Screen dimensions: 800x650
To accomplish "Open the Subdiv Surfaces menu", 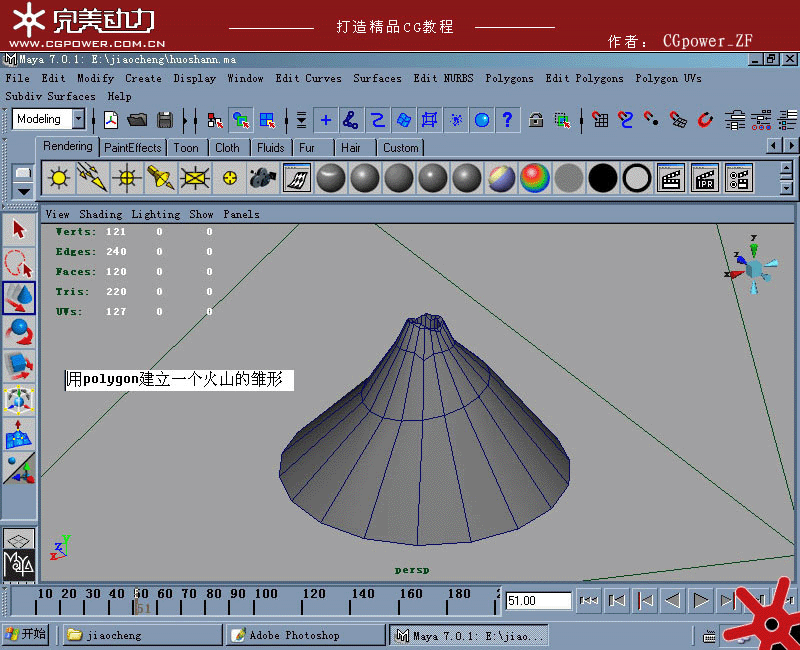I will tap(50, 96).
